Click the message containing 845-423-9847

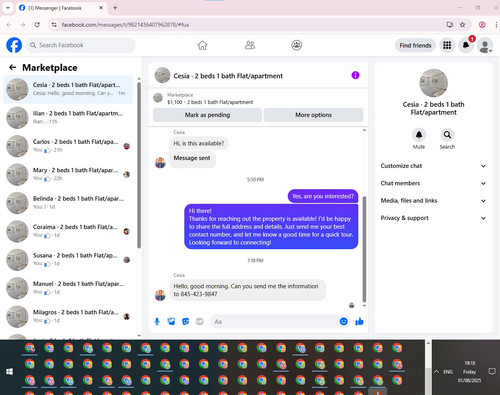(x=247, y=290)
